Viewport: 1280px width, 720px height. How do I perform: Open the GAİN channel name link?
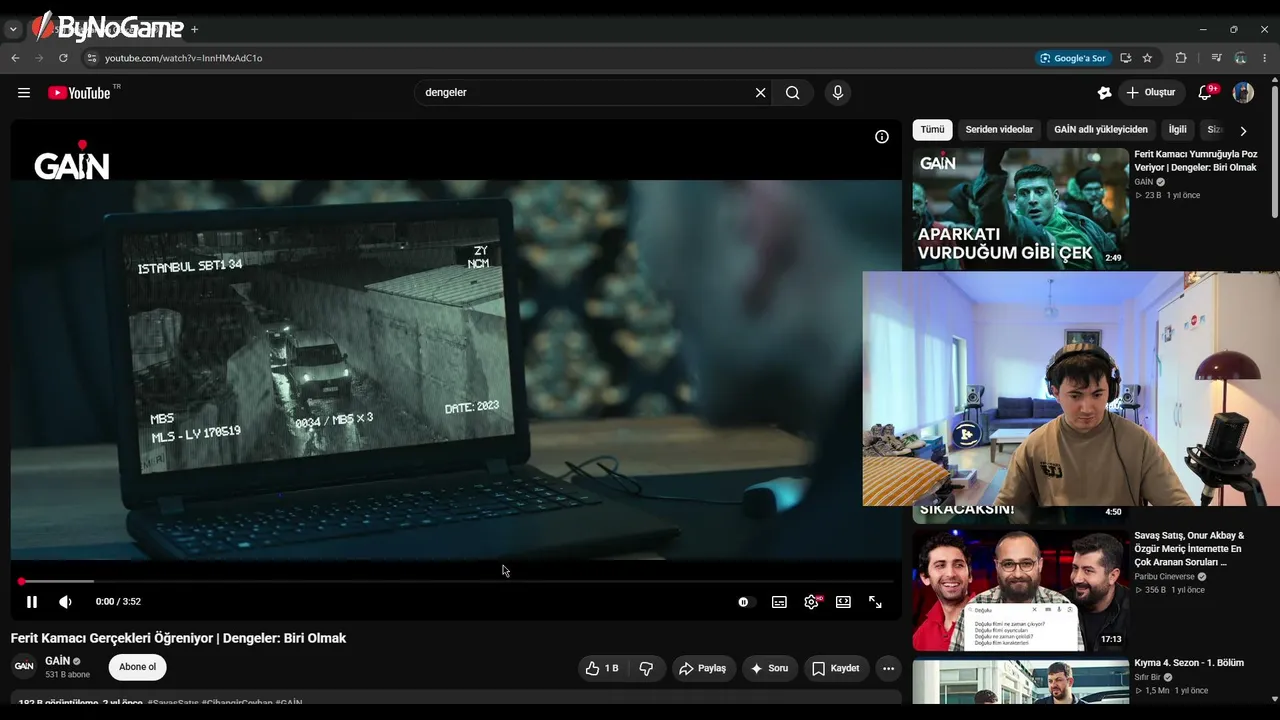tap(58, 661)
